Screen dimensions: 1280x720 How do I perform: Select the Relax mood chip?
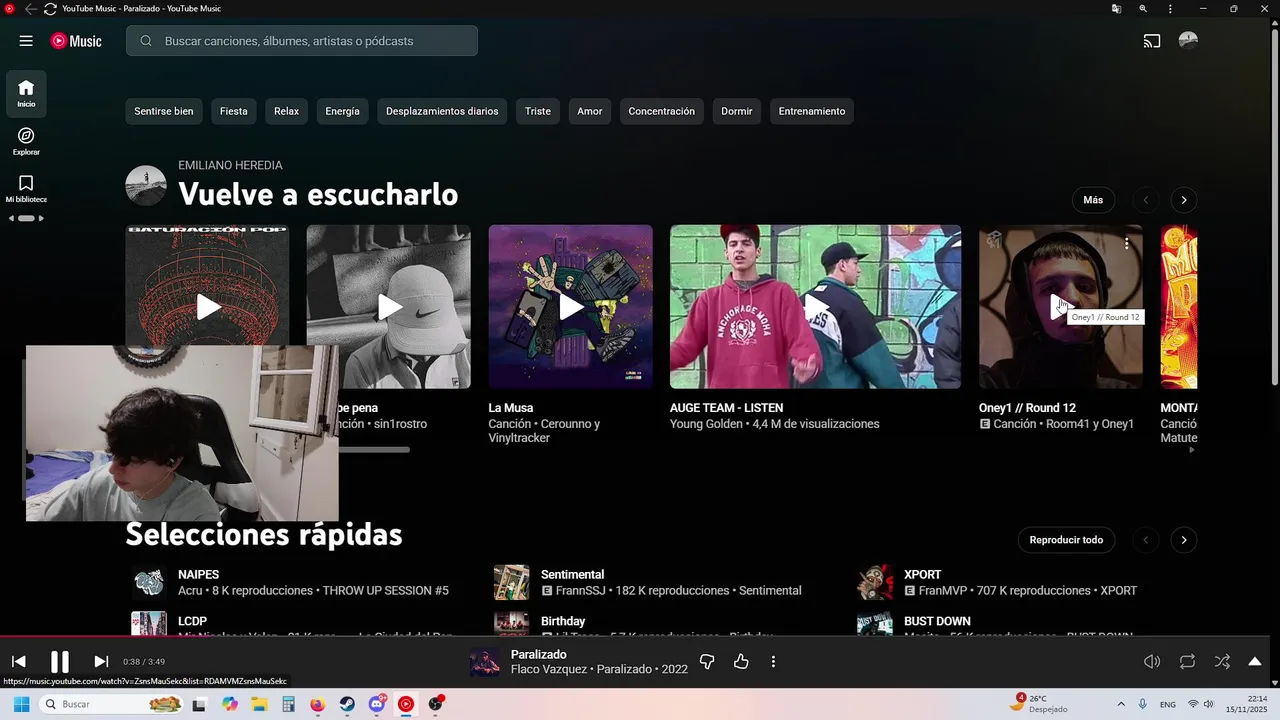point(287,111)
